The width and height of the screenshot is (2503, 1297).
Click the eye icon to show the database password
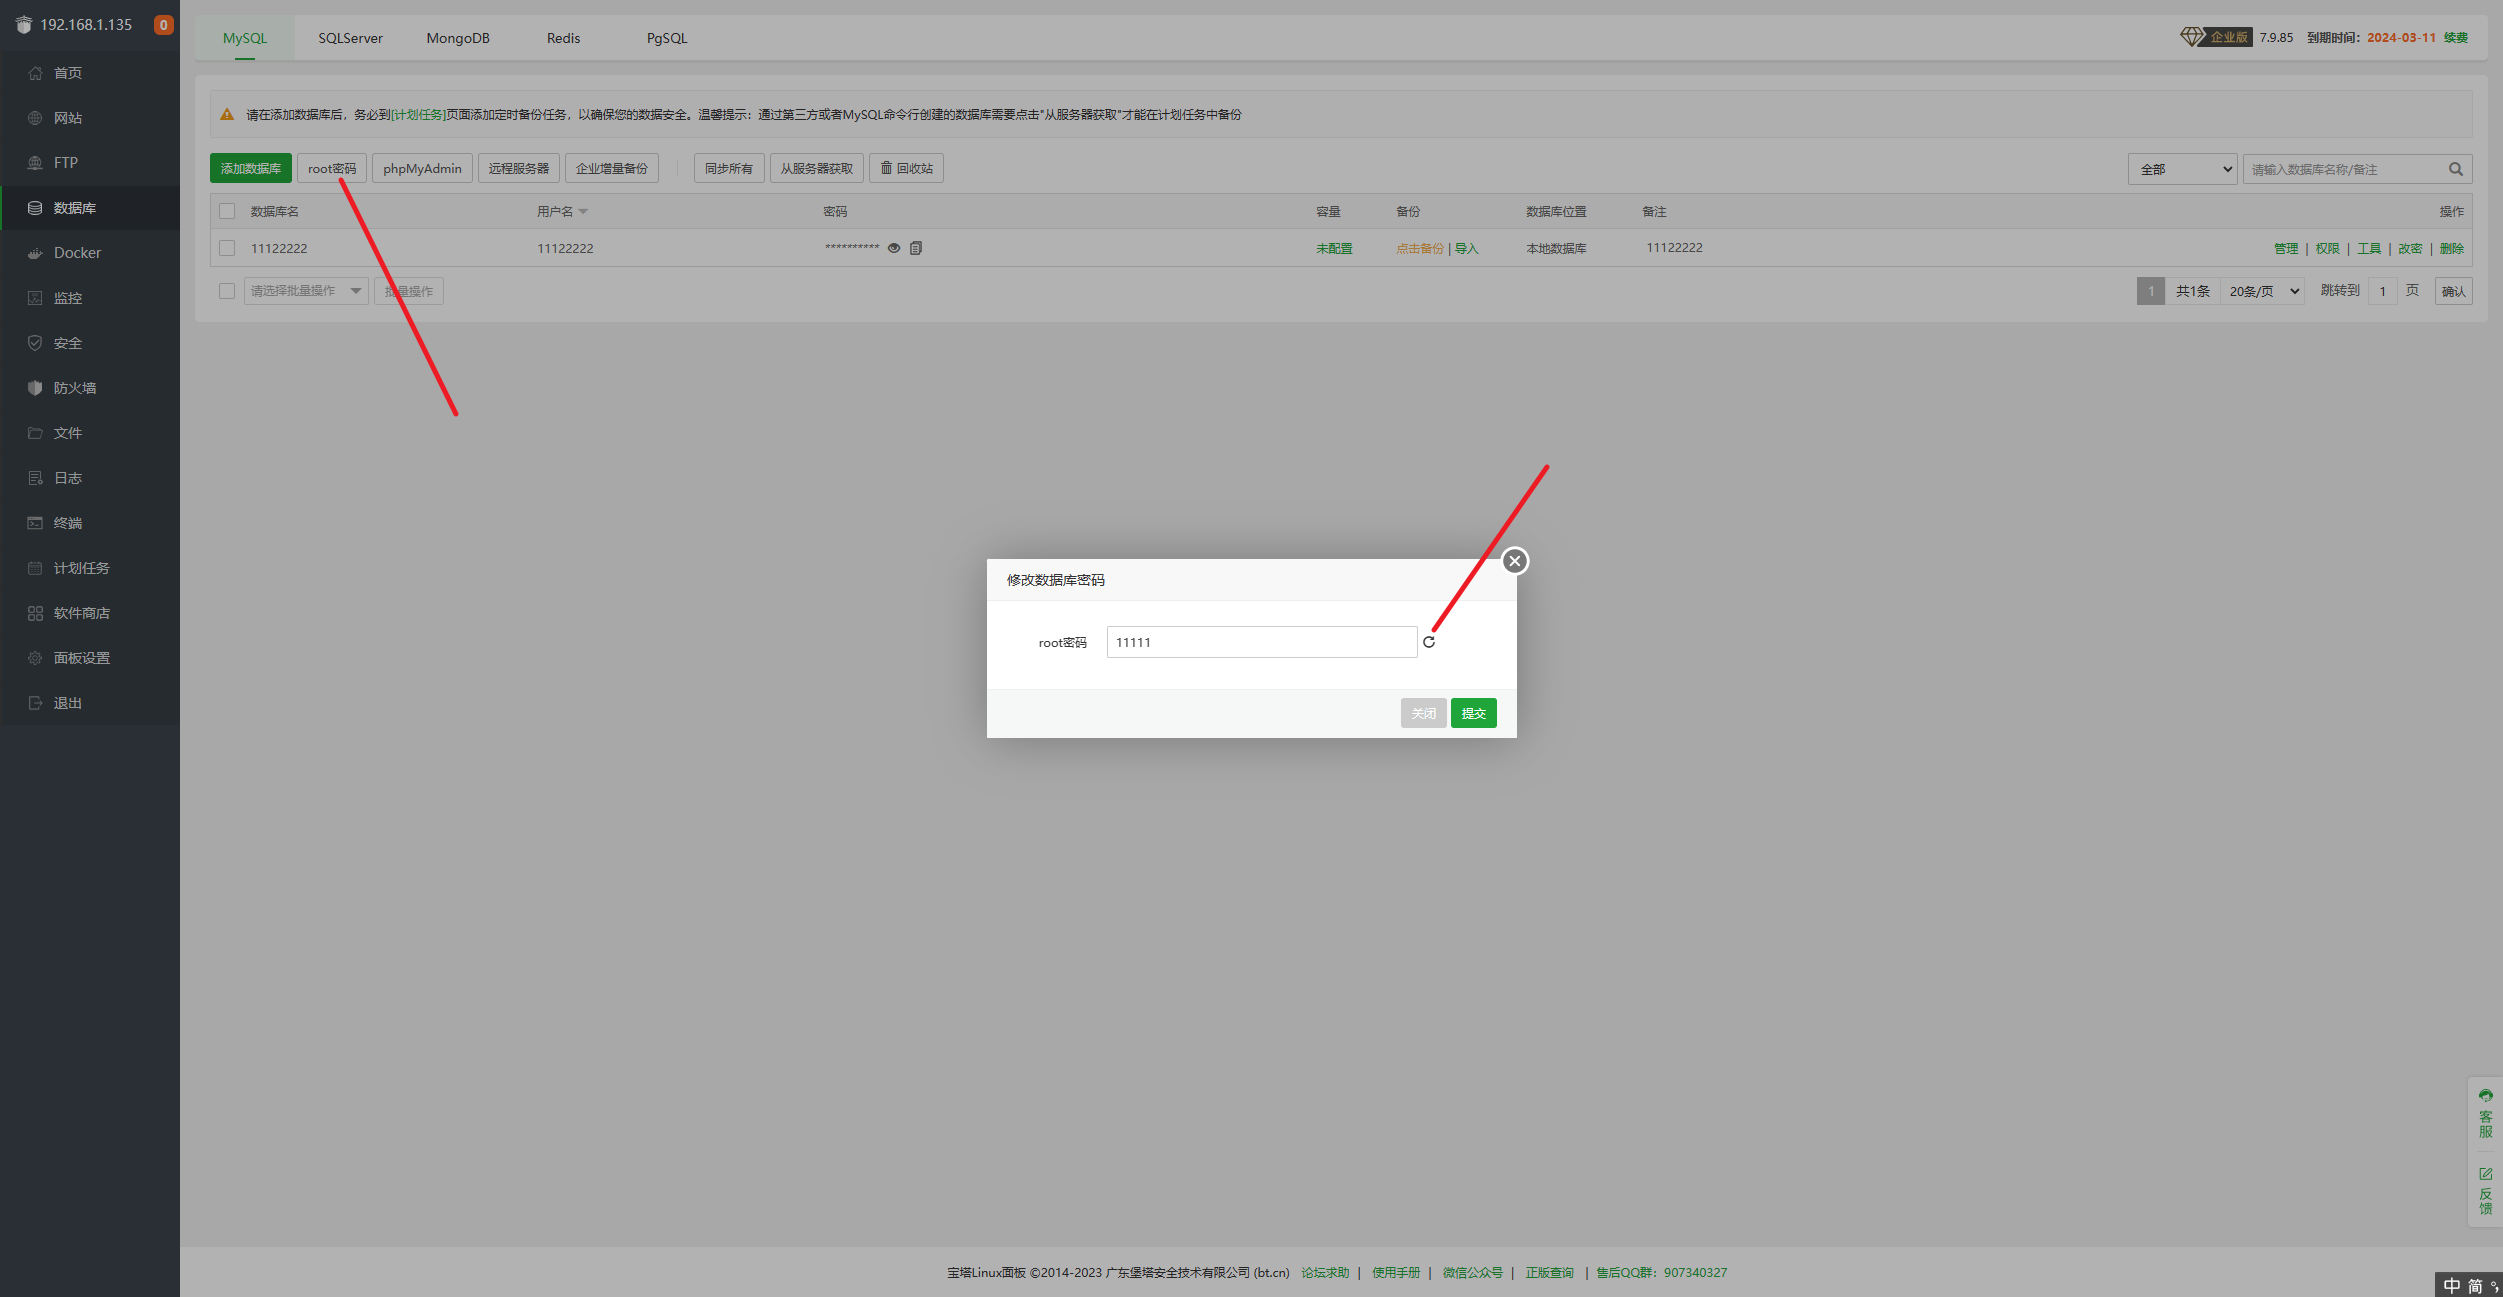pos(894,248)
